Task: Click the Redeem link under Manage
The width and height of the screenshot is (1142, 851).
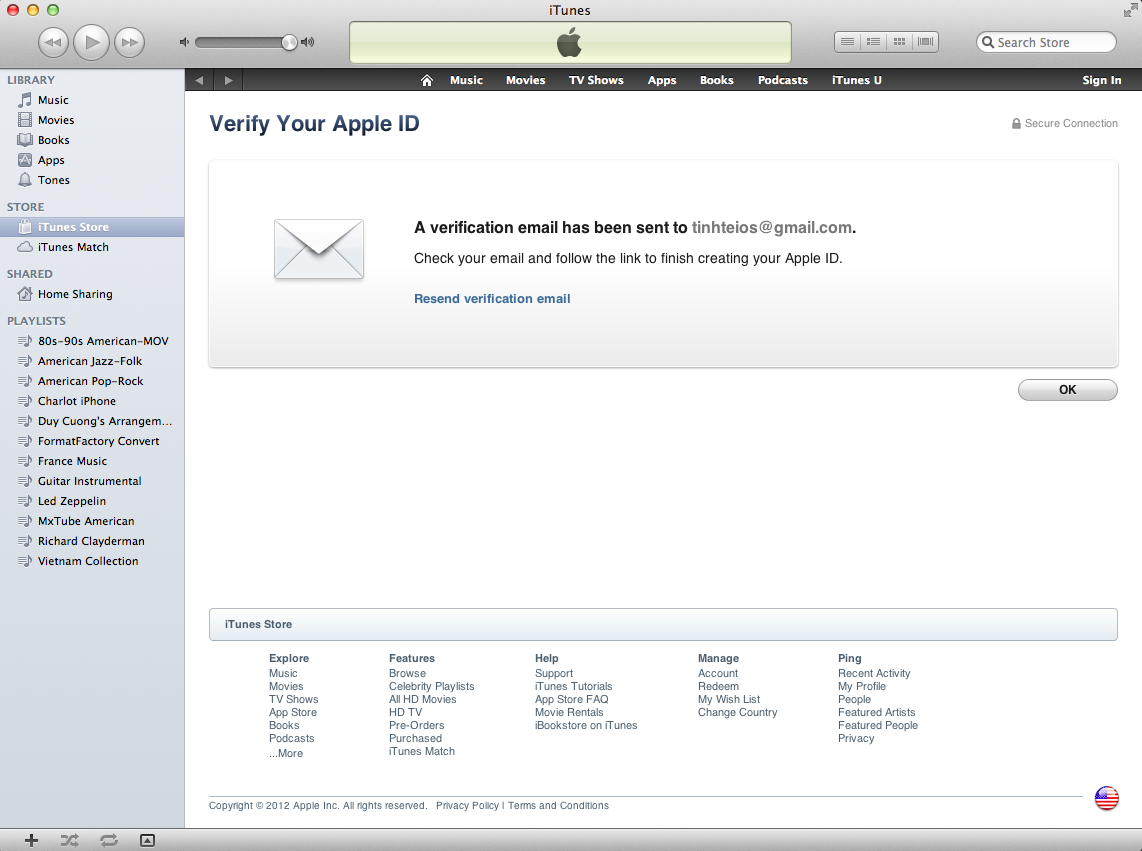Action: (718, 686)
